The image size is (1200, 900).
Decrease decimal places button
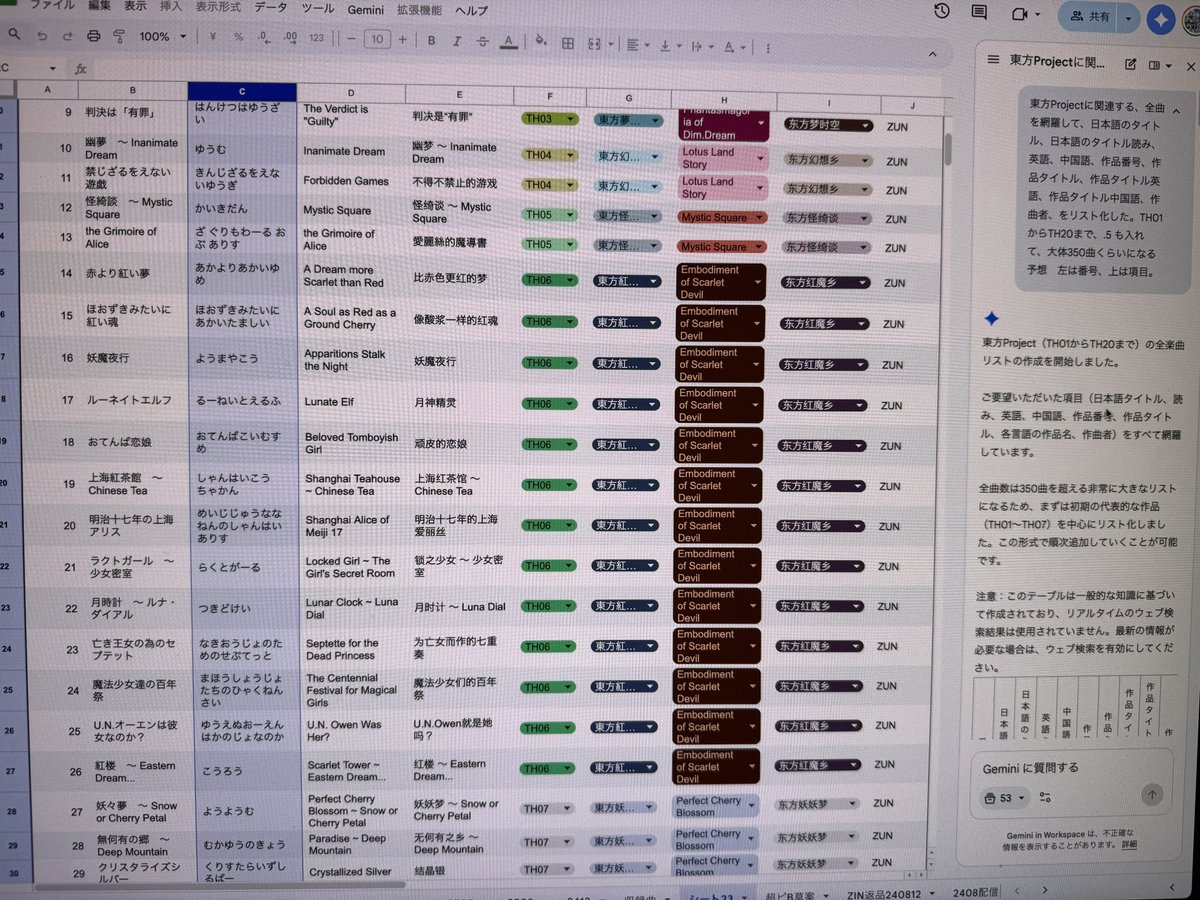[263, 38]
